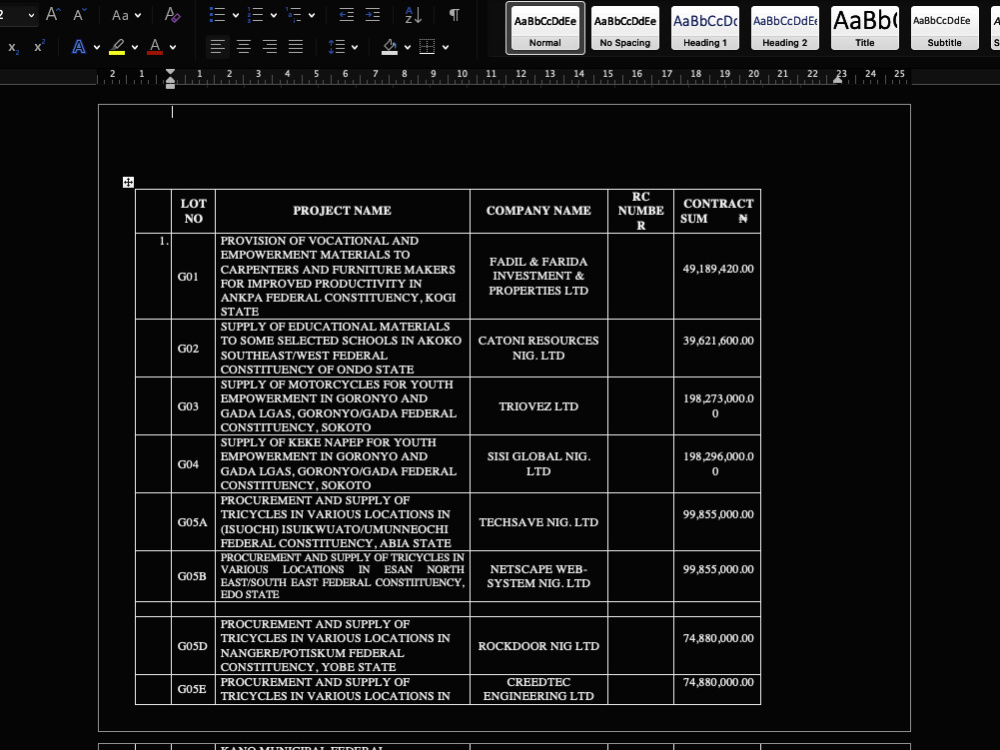Click the Change Case Aa icon

click(x=120, y=15)
